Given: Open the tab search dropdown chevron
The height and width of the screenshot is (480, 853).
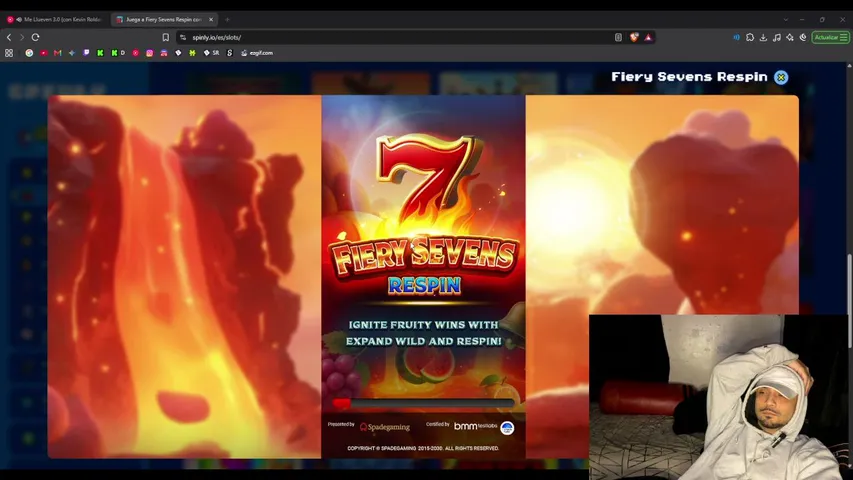Looking at the screenshot, I should (786, 20).
